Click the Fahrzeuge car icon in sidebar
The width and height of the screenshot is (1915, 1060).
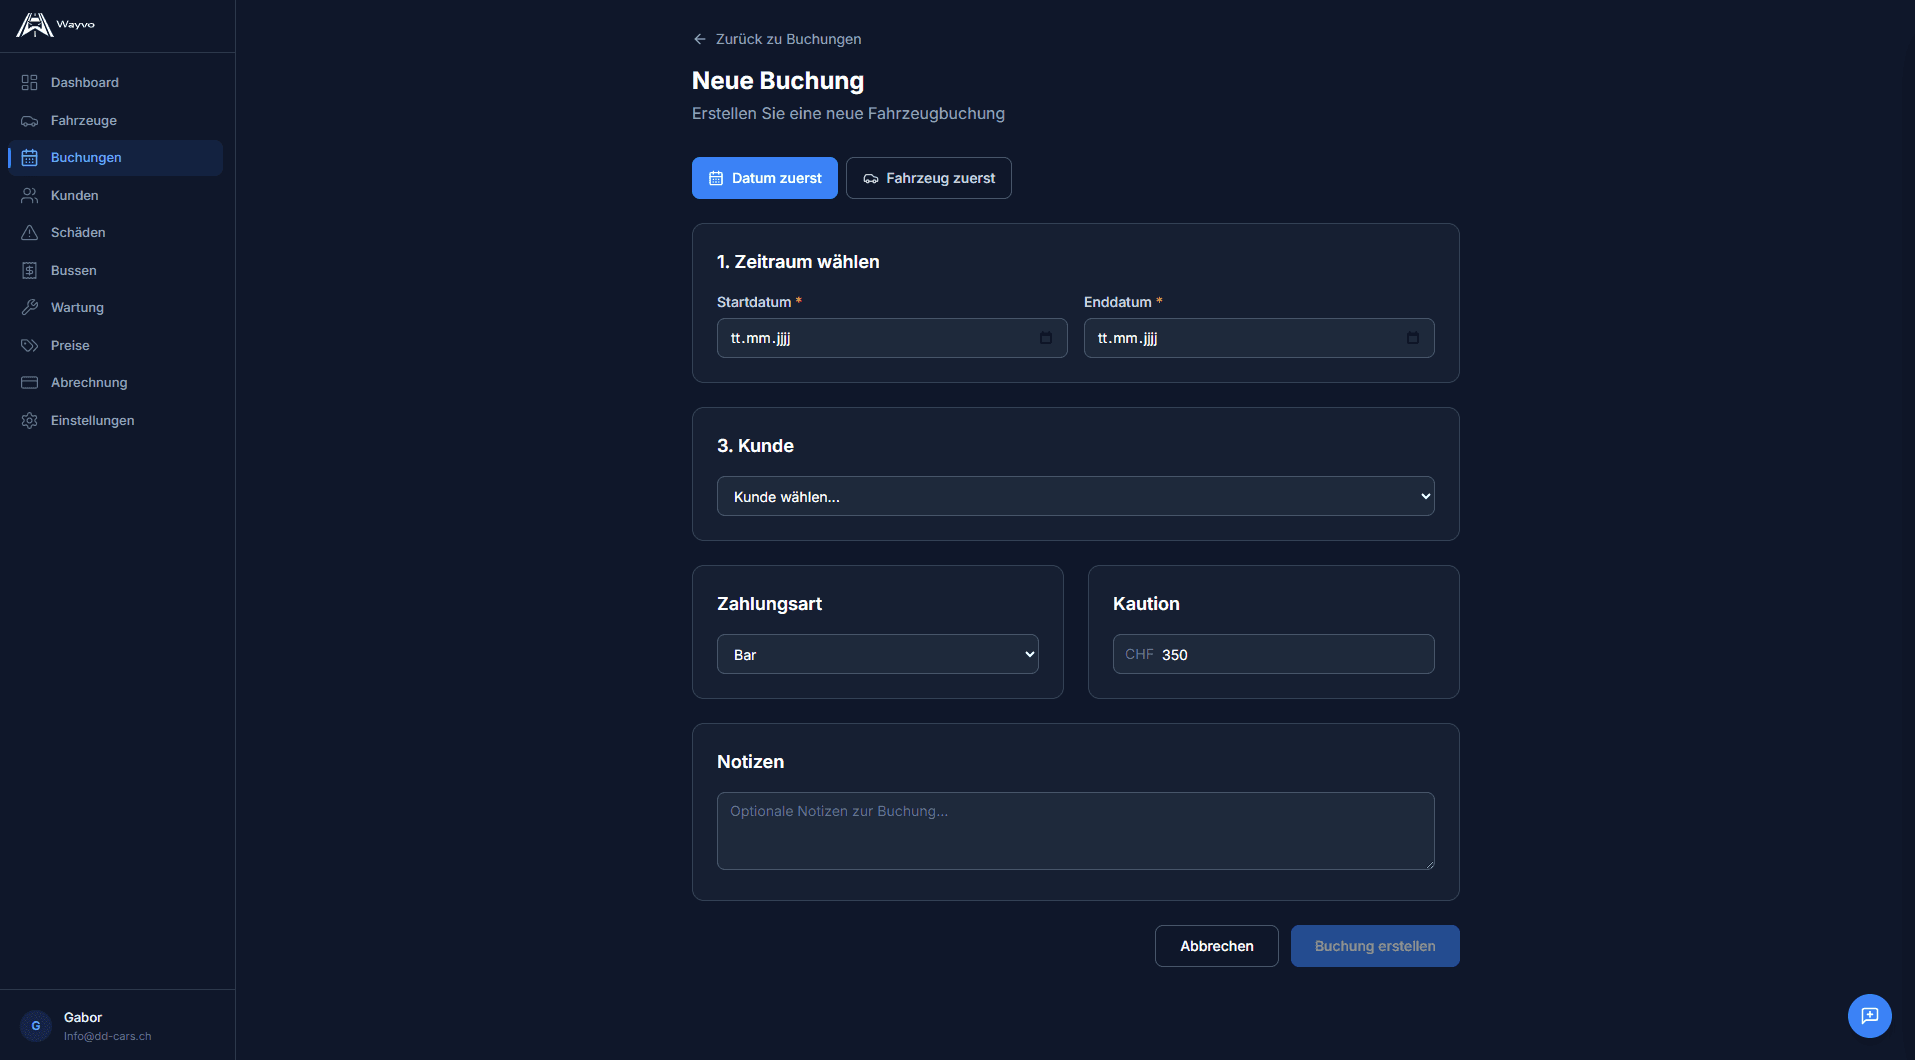pos(30,120)
